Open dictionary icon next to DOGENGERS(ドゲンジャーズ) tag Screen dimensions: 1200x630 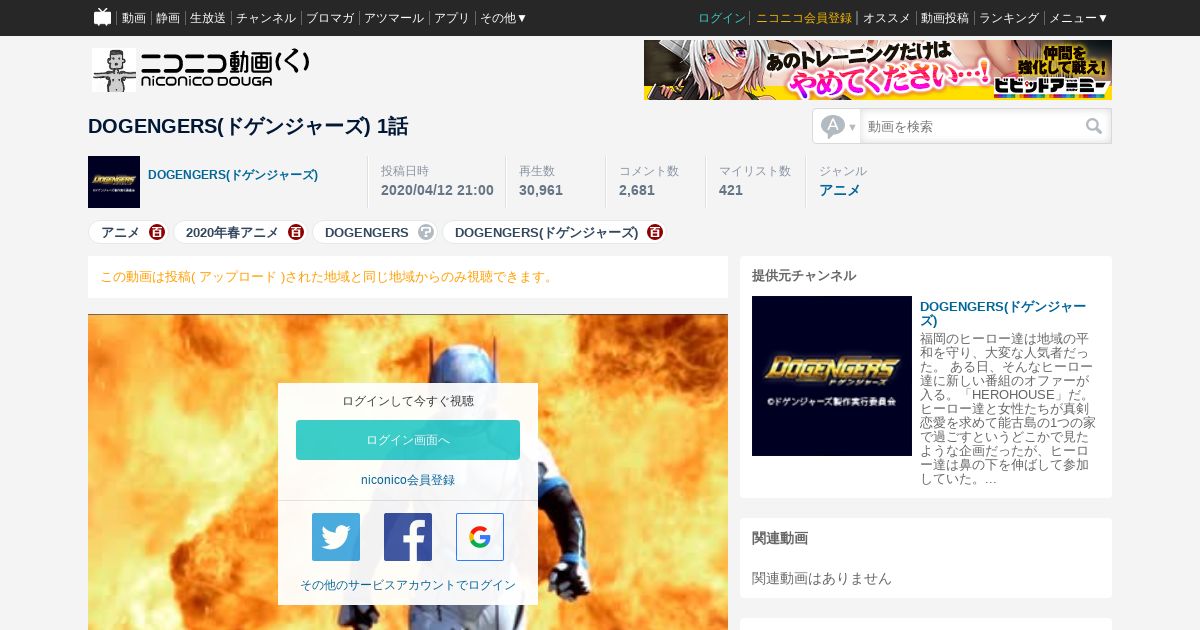pos(655,232)
